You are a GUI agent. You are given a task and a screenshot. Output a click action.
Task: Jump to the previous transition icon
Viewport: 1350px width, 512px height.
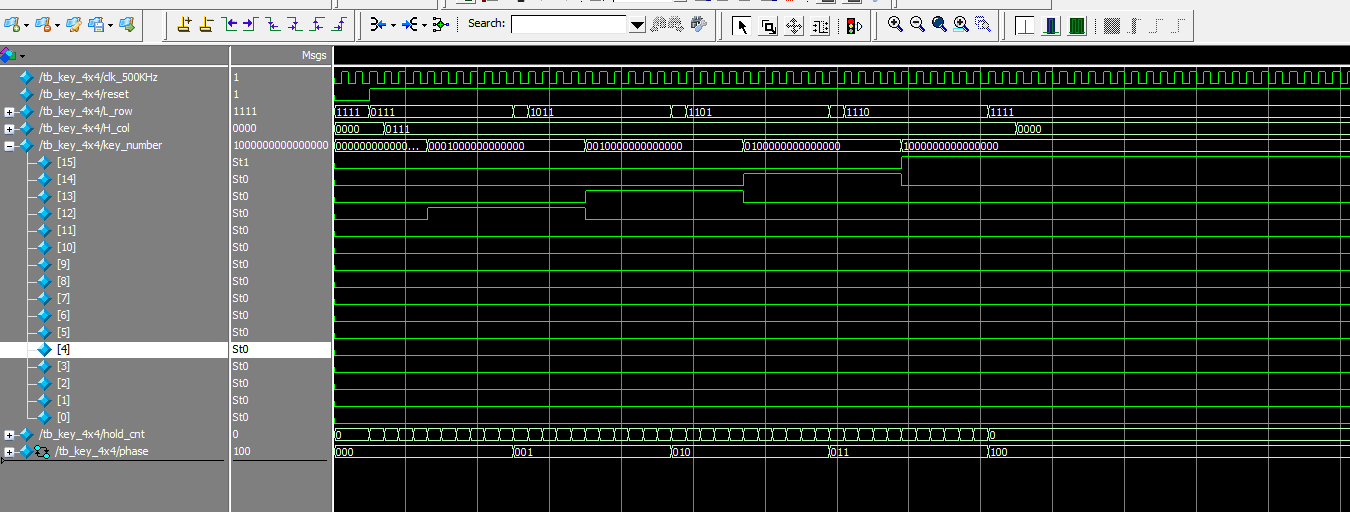pyautogui.click(x=230, y=25)
